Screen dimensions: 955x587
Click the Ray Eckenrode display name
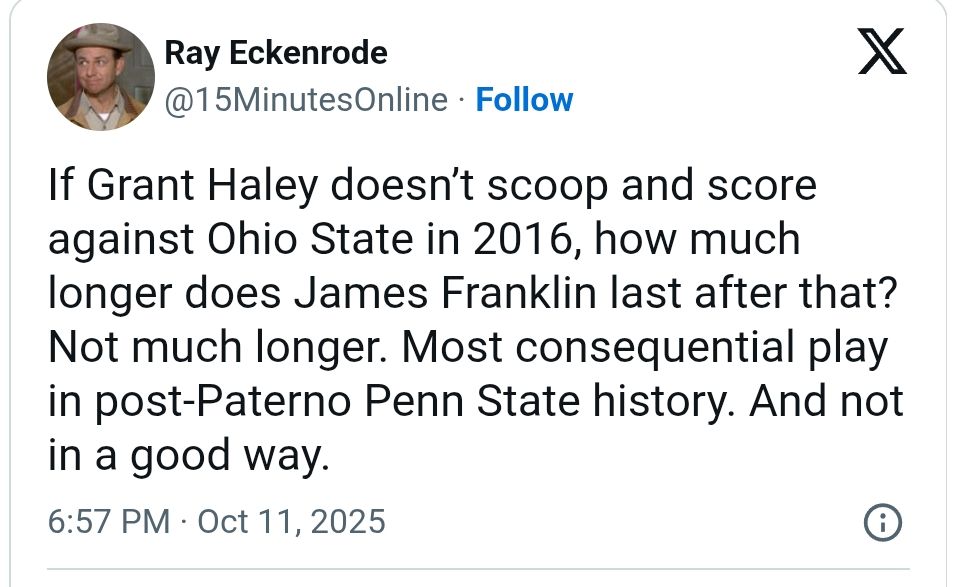pyautogui.click(x=276, y=53)
